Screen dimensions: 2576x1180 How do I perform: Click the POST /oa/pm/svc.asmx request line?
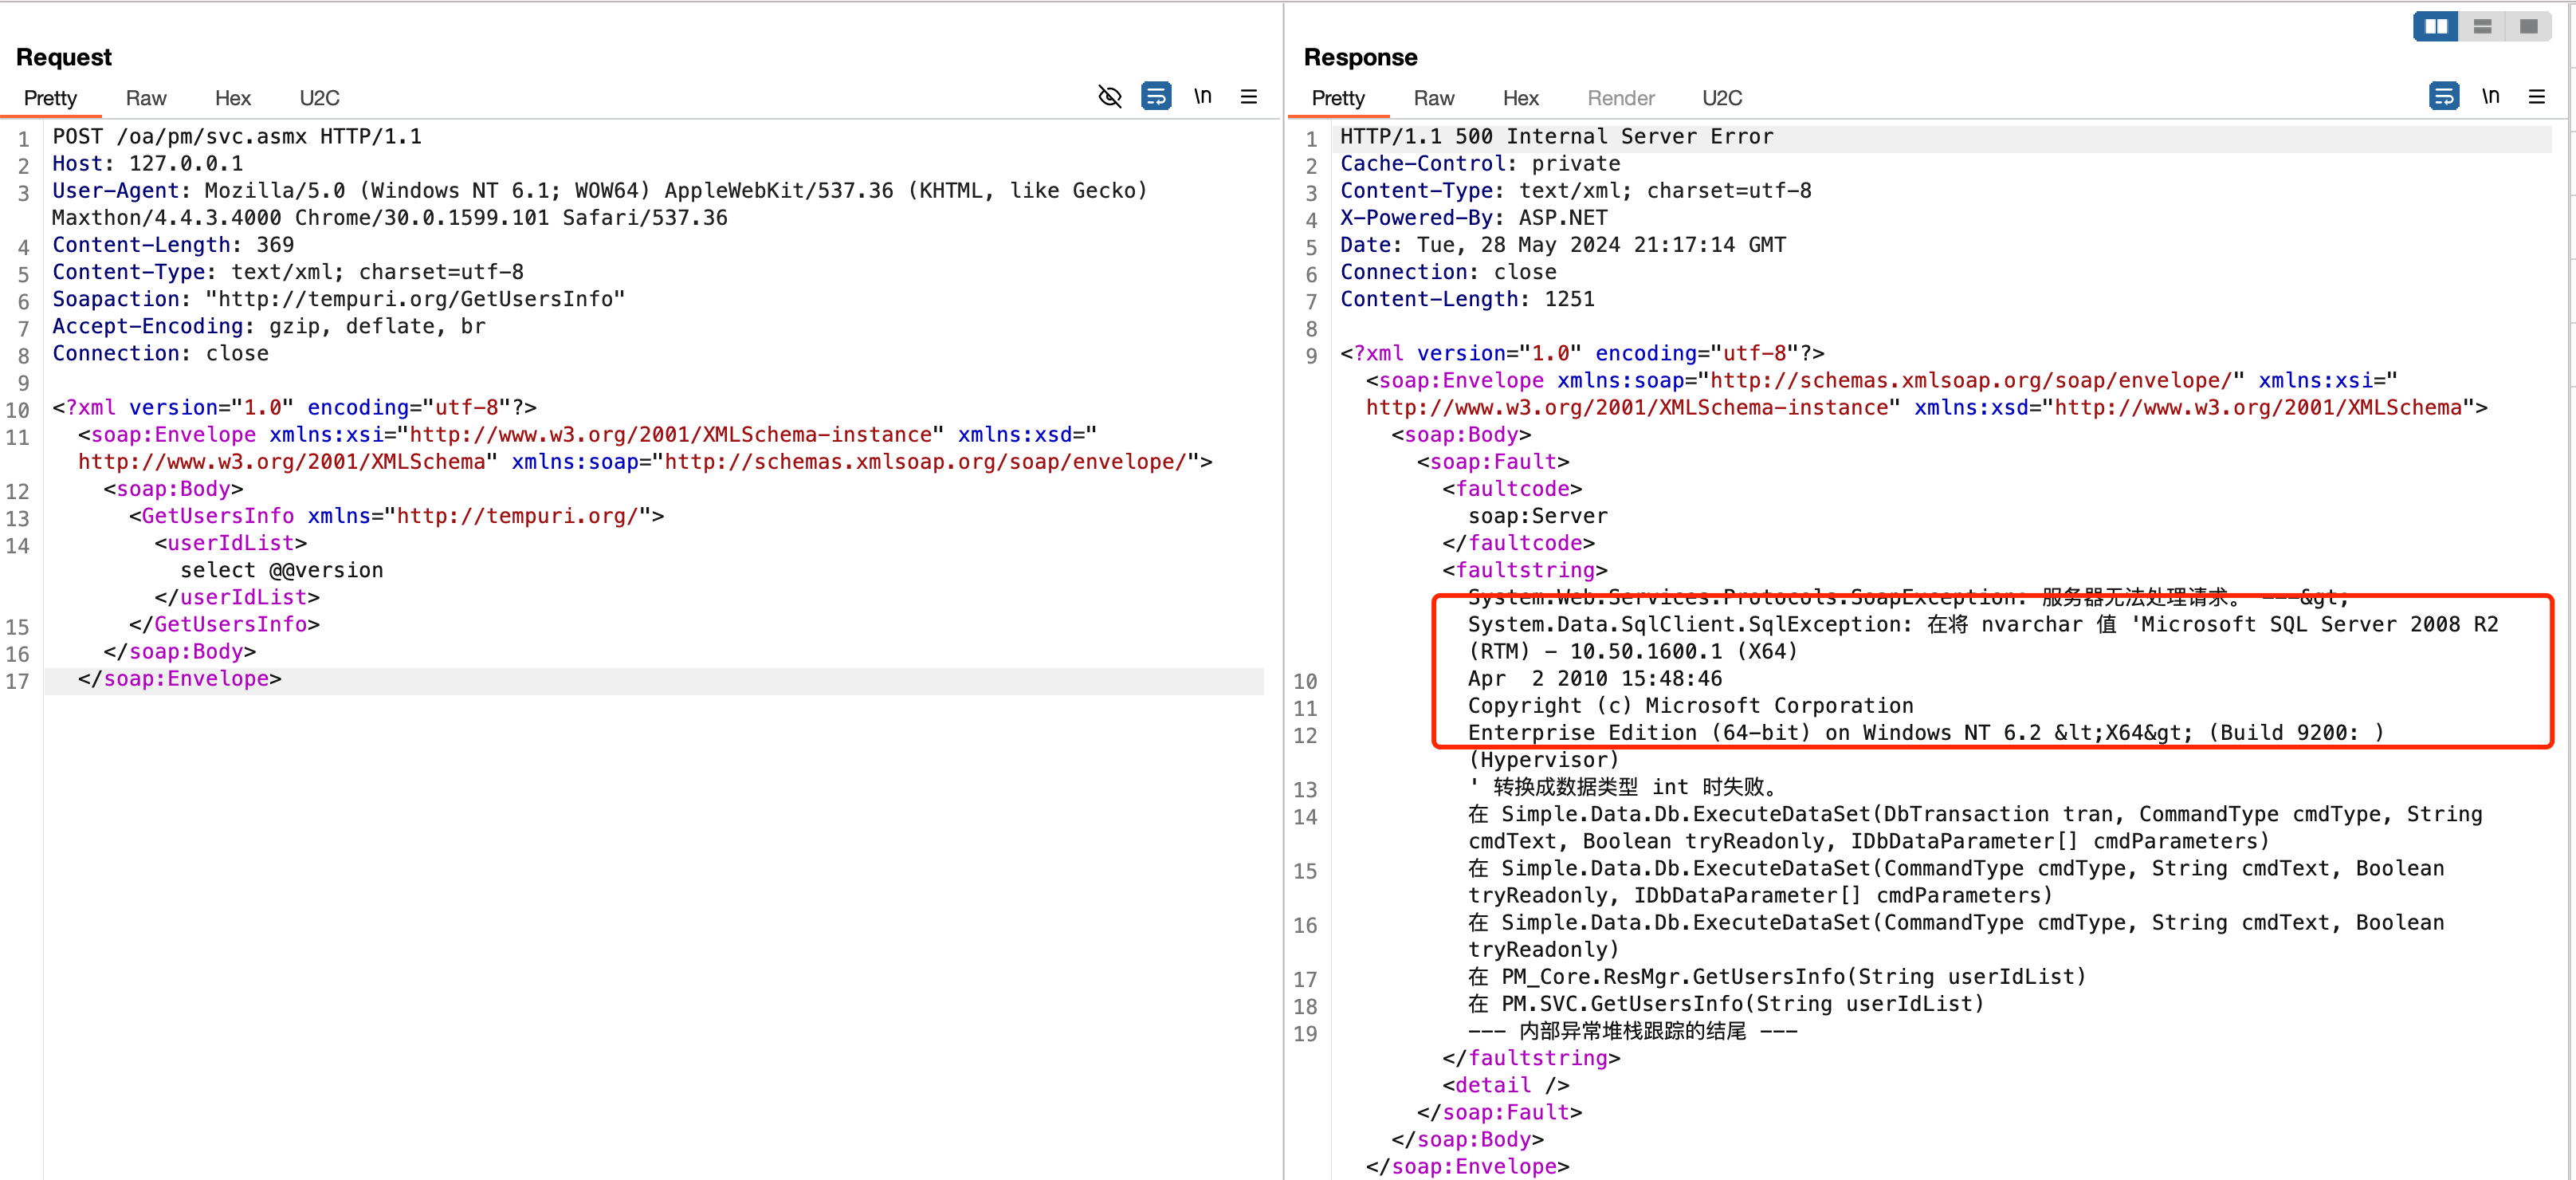click(x=237, y=137)
